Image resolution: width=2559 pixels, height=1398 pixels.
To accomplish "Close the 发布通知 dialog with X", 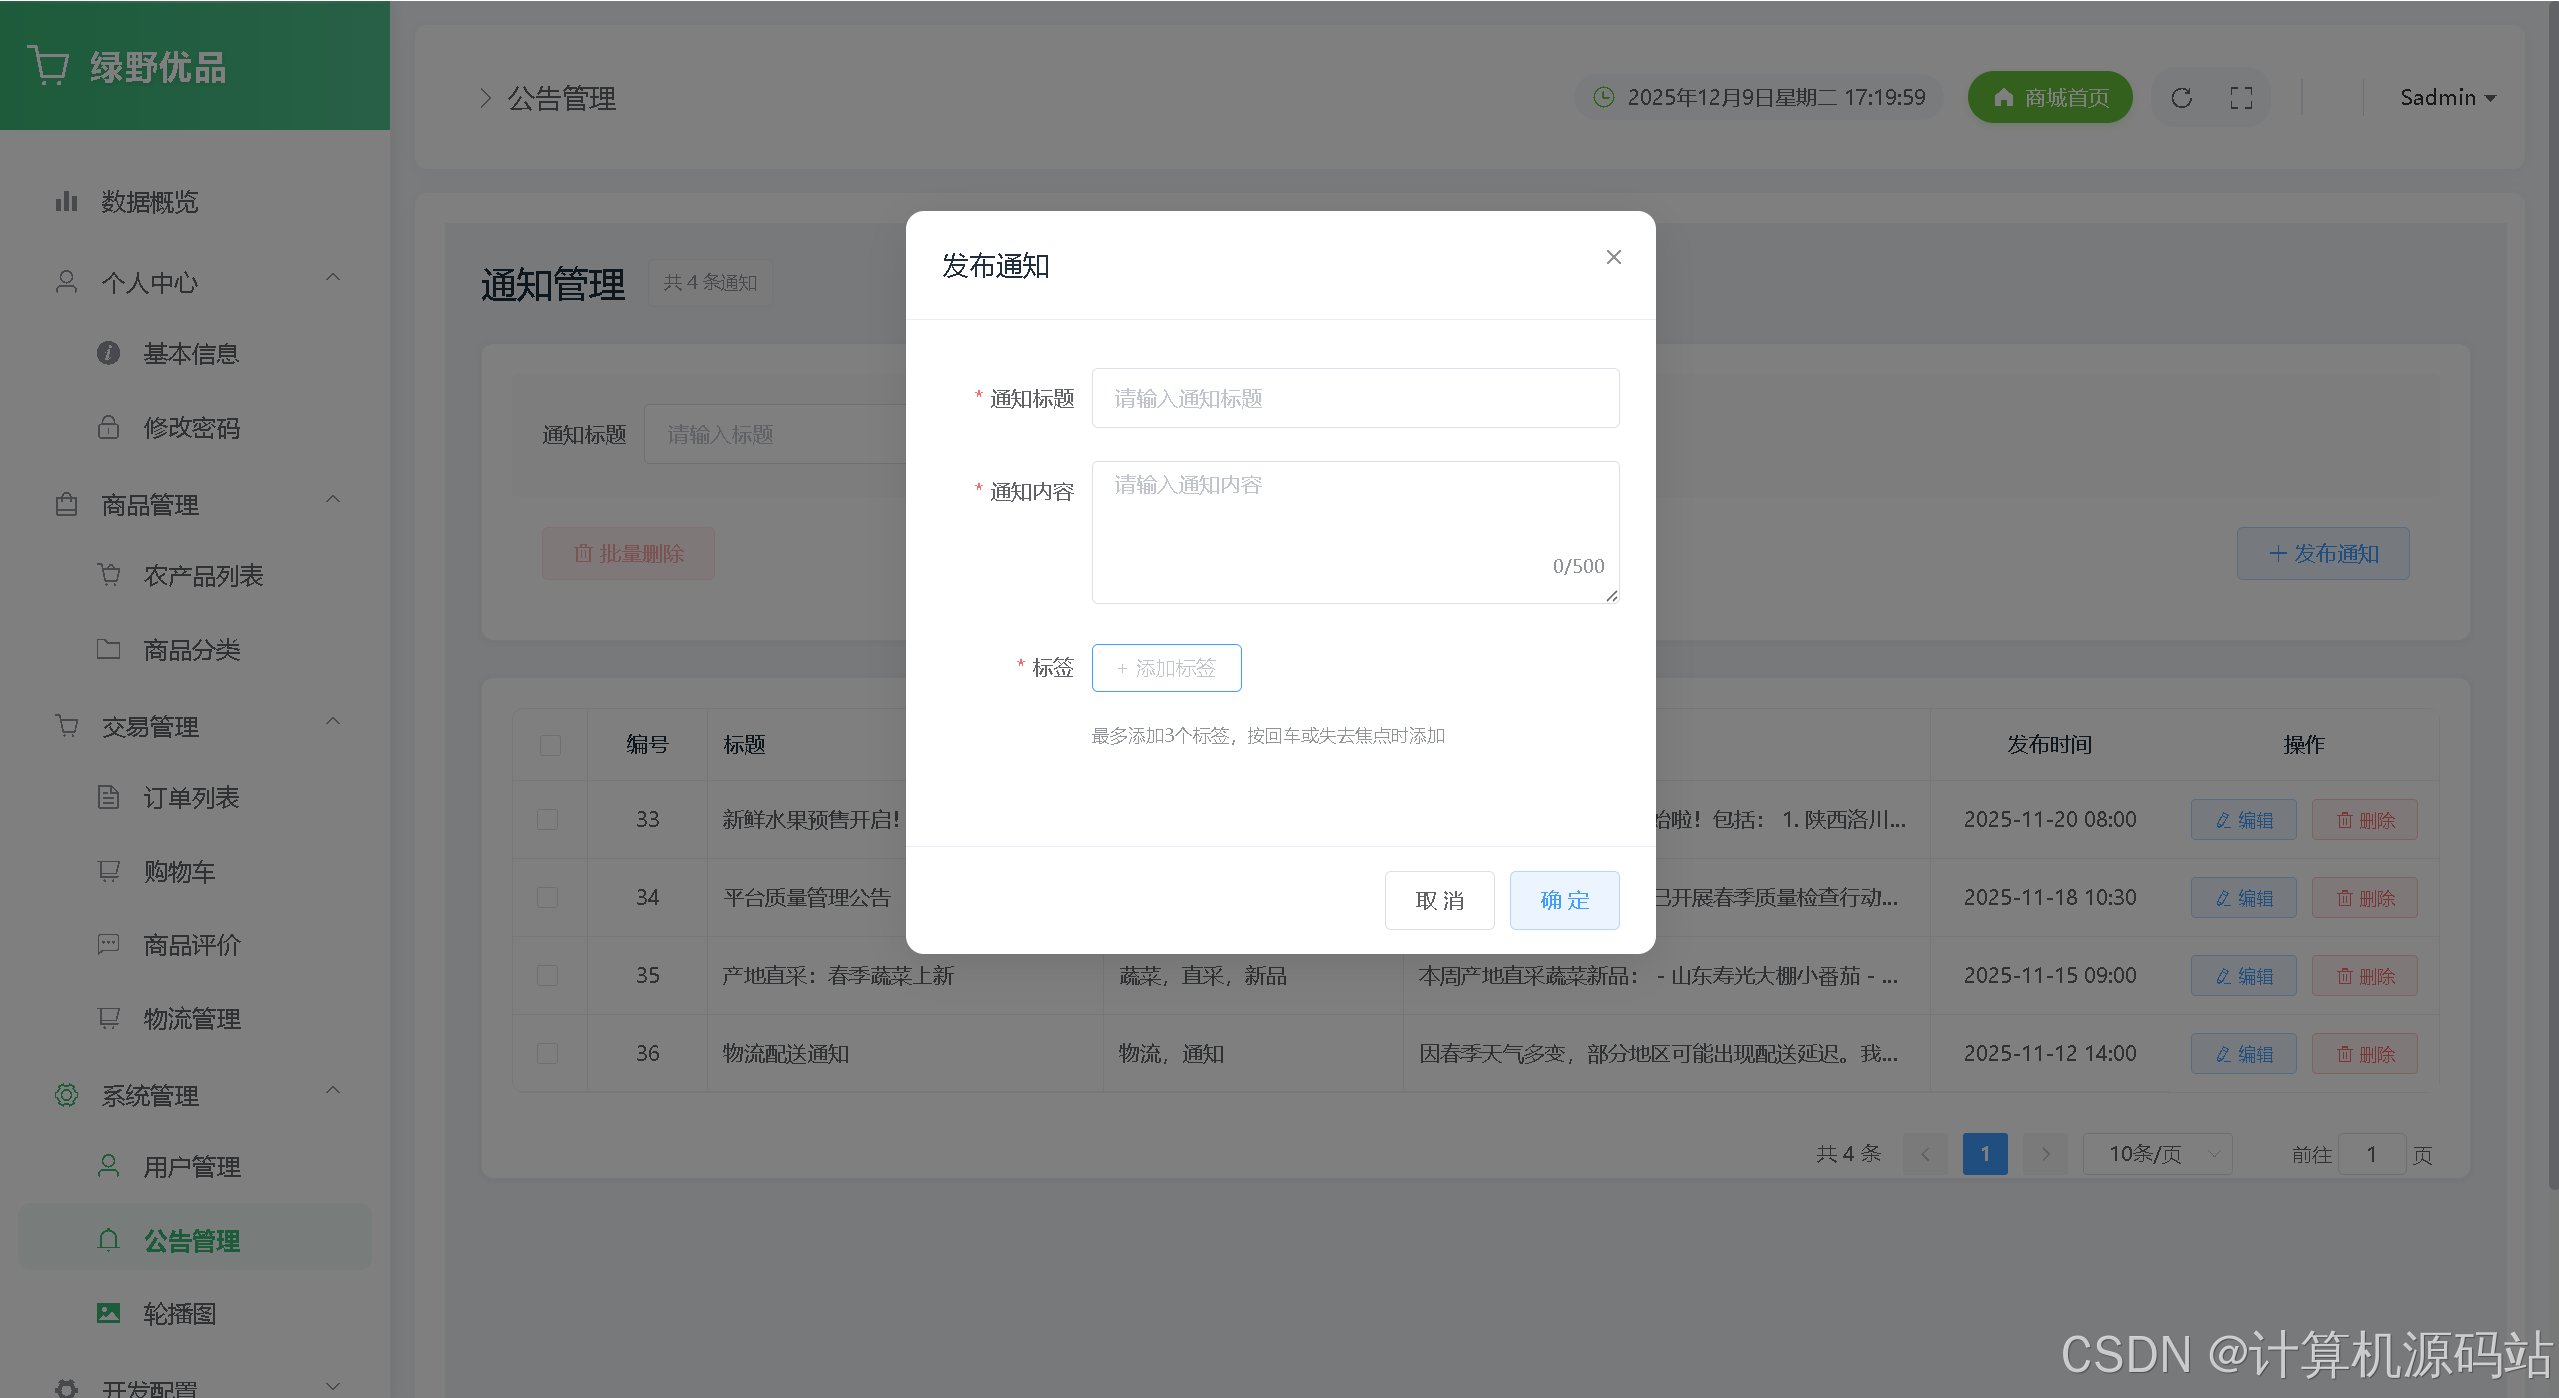I will click(x=1613, y=257).
